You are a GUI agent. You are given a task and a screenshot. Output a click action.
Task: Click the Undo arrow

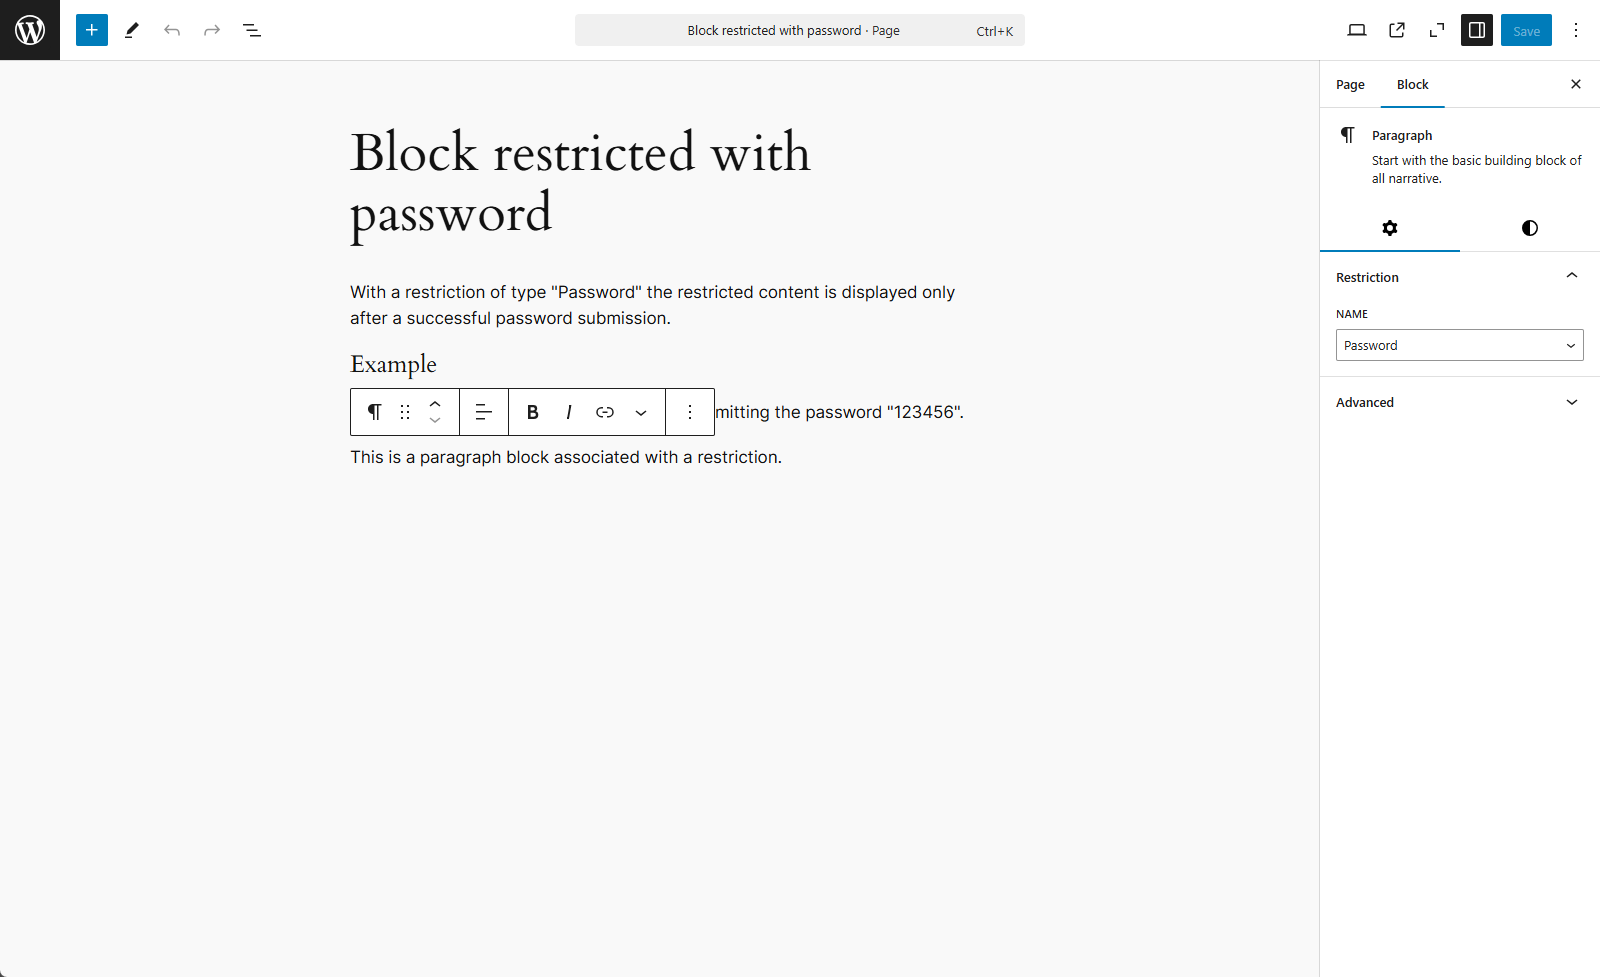[172, 30]
